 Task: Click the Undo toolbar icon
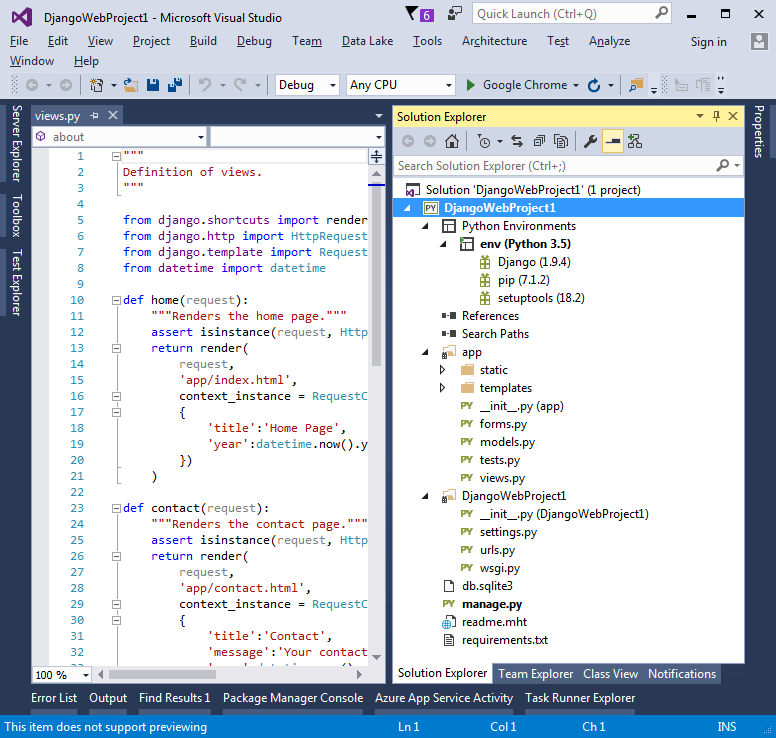pos(204,85)
